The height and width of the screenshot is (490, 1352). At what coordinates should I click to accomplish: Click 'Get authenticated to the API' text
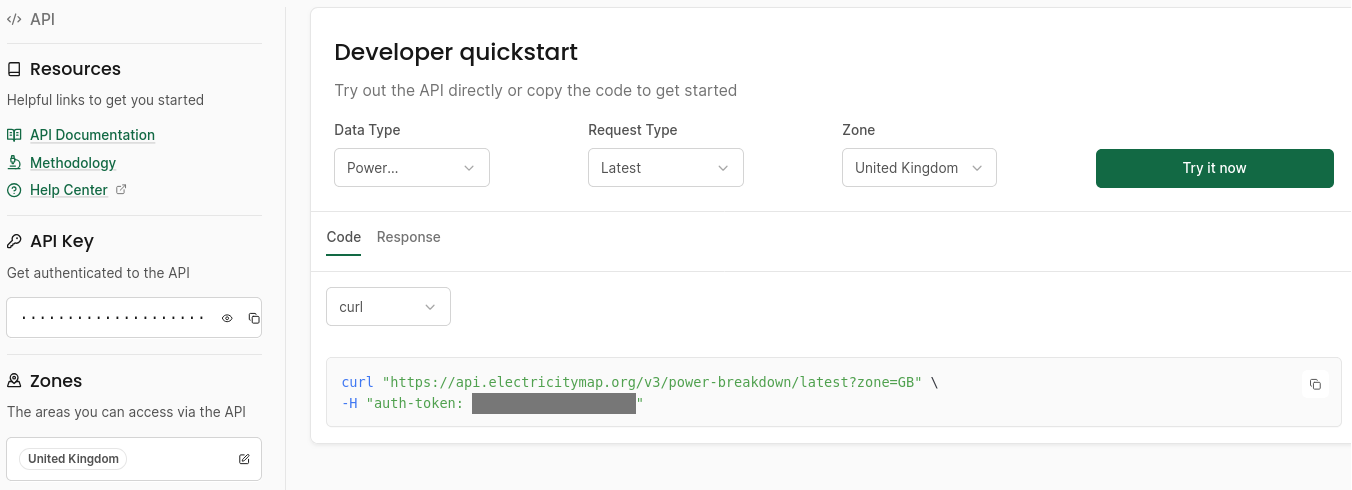click(x=98, y=273)
